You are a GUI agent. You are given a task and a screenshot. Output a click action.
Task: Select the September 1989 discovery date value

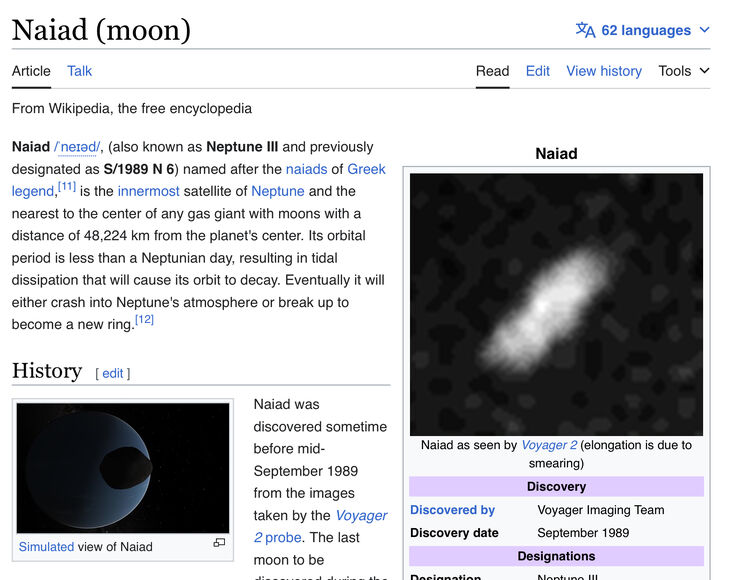coord(583,533)
